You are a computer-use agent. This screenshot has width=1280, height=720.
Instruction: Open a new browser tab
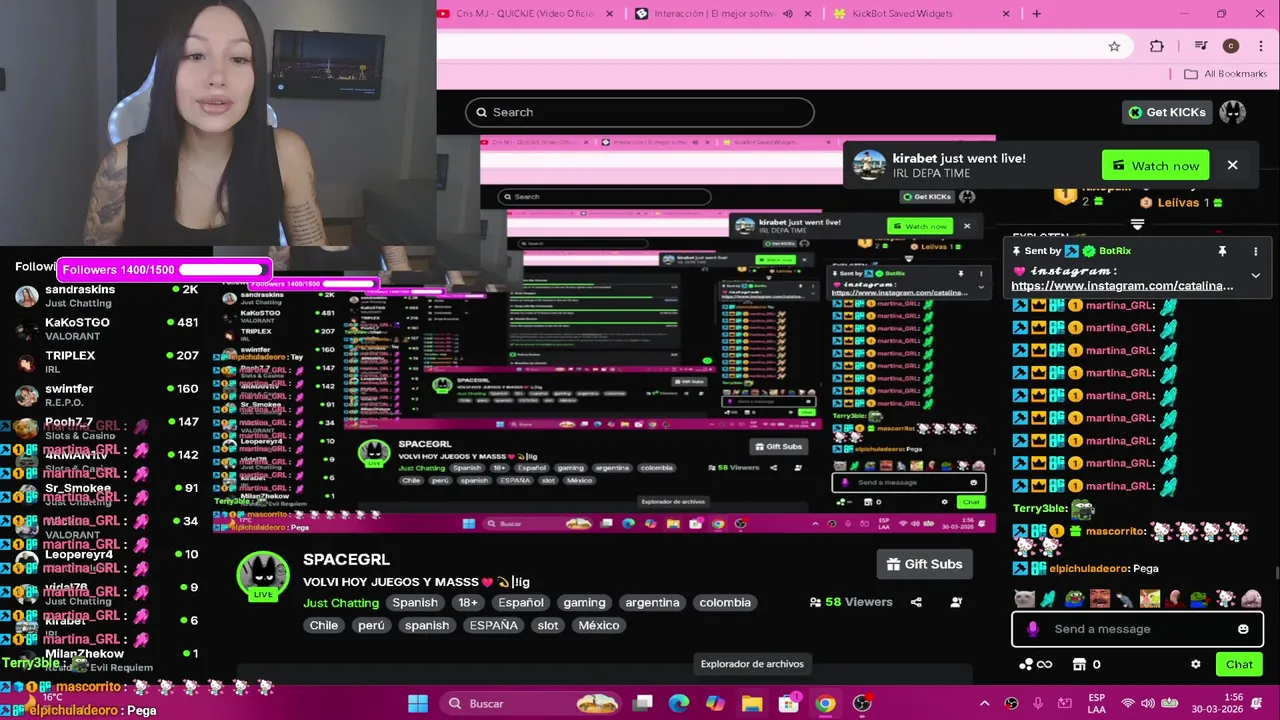[1036, 13]
